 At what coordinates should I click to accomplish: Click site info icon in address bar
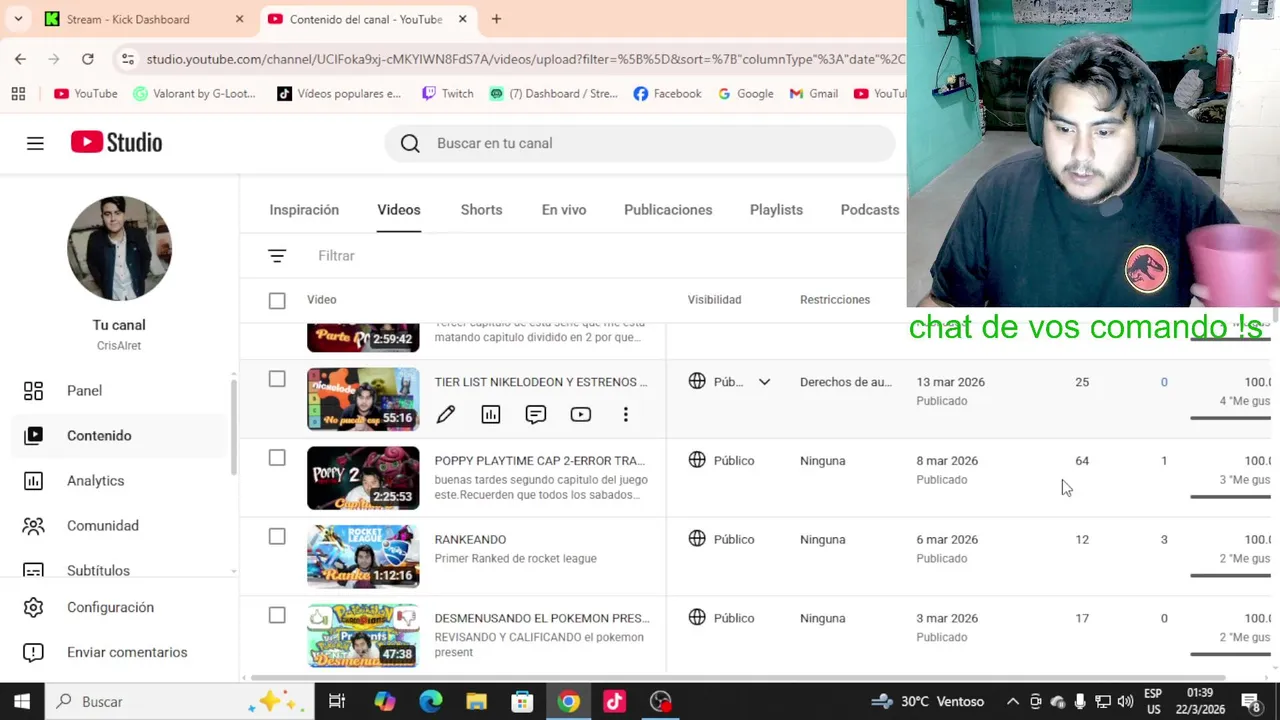pyautogui.click(x=127, y=59)
